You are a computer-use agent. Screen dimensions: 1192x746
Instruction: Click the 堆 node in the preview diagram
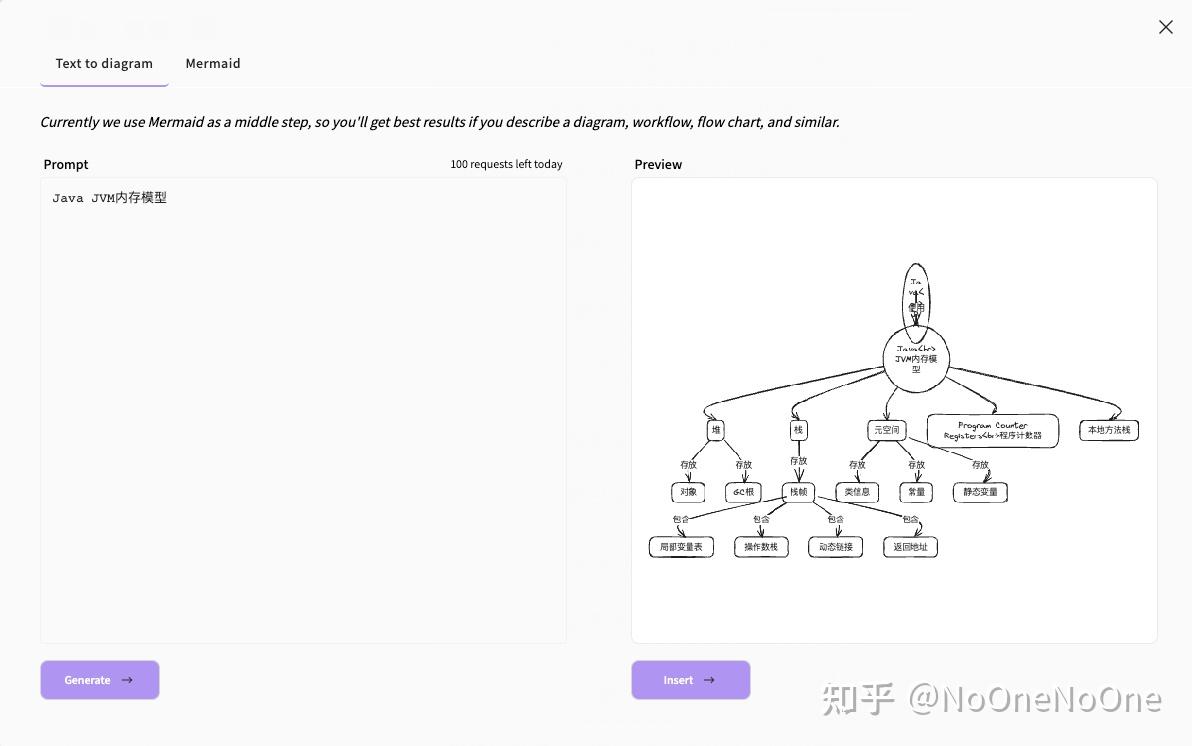pos(715,430)
